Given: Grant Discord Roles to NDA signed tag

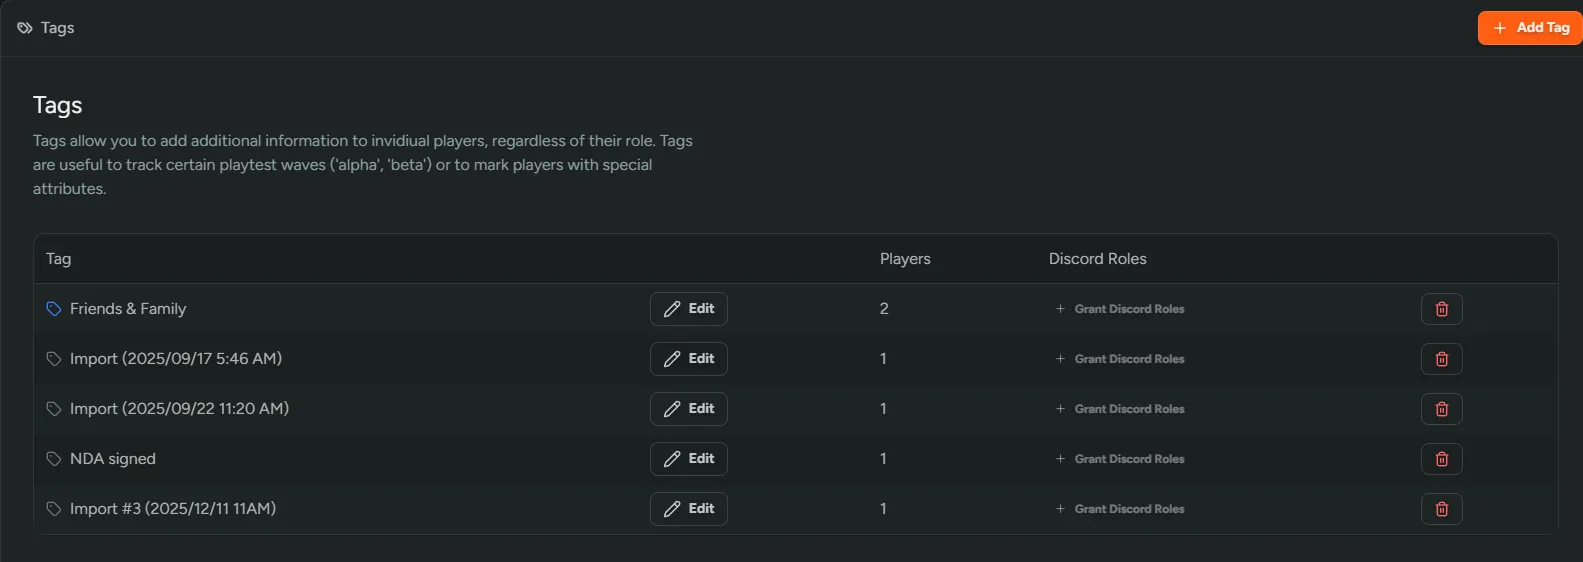Looking at the screenshot, I should click(x=1120, y=459).
